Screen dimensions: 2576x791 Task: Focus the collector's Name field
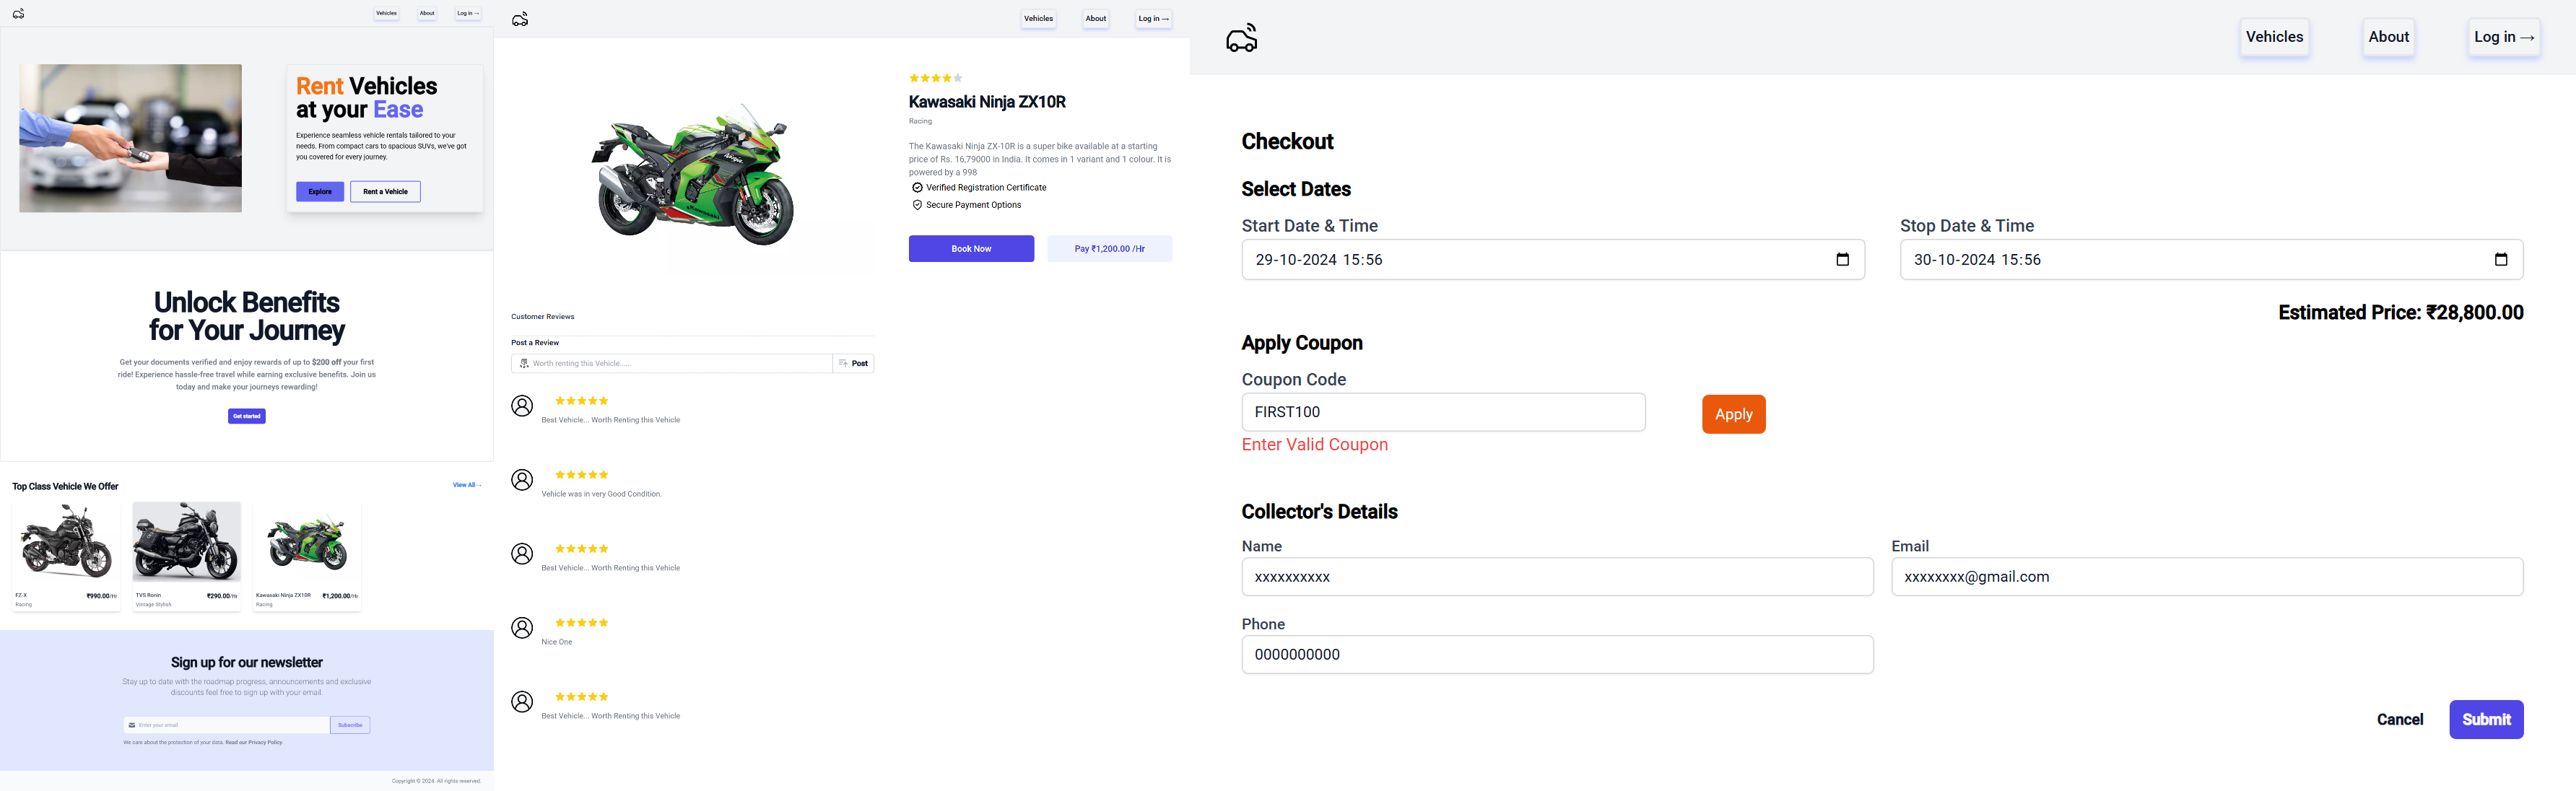pyautogui.click(x=1557, y=577)
